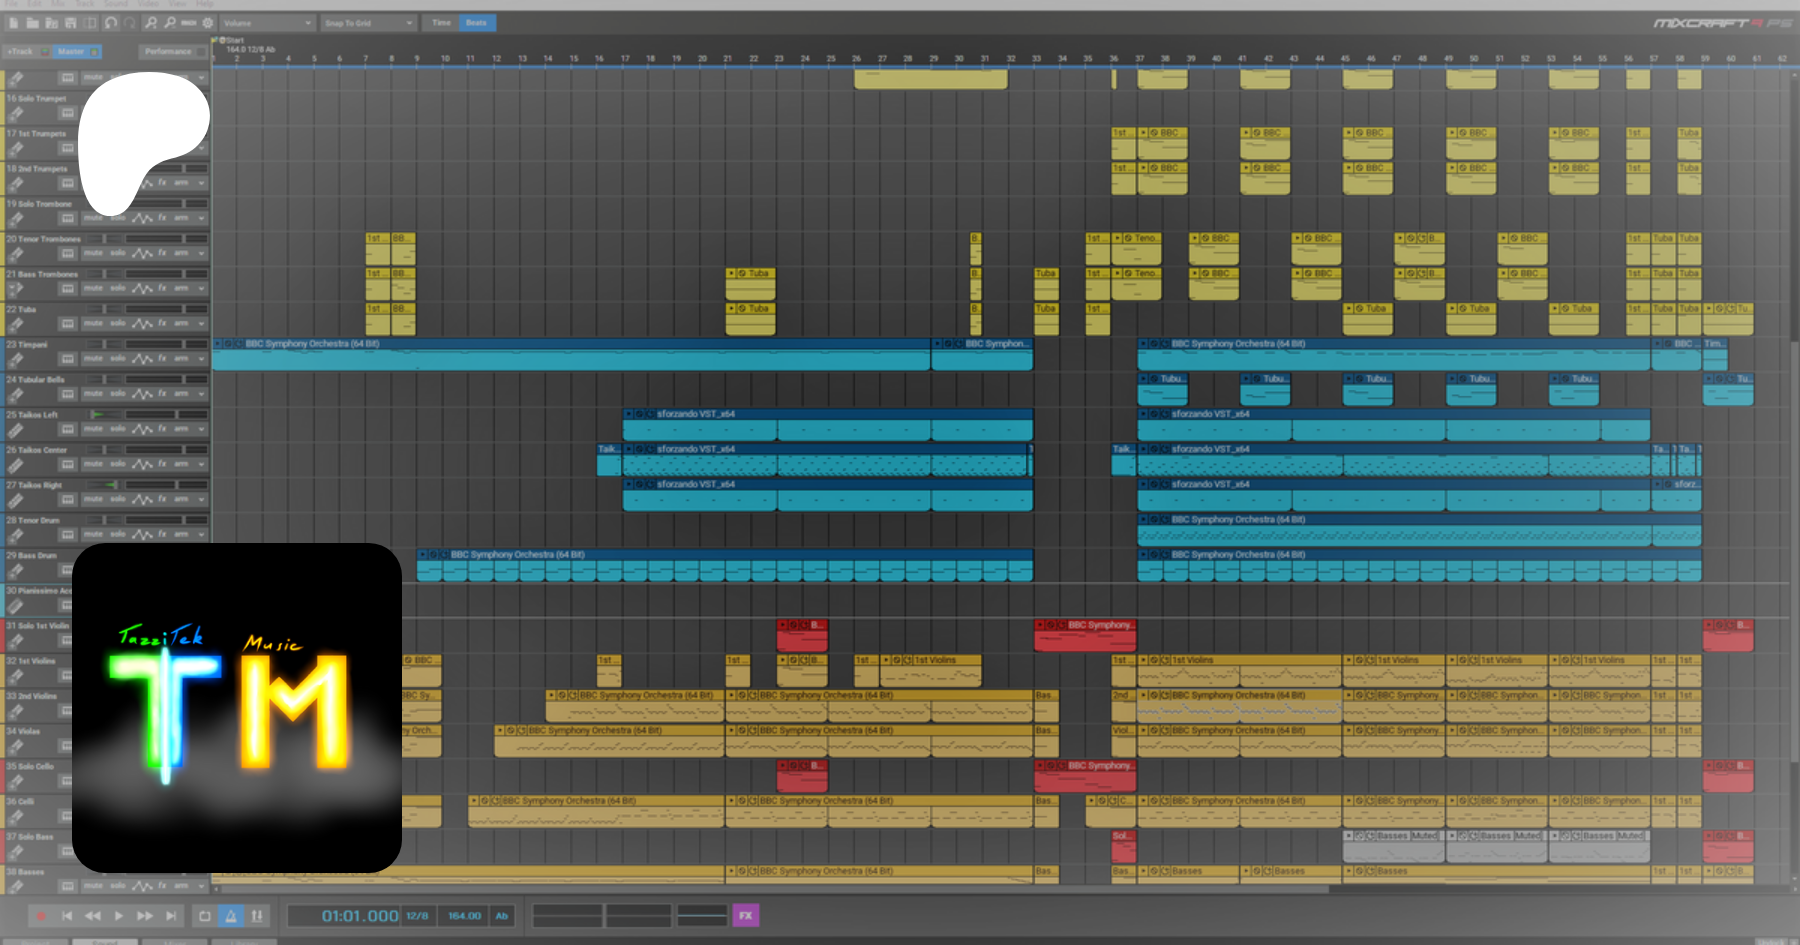Open the purple FX button
This screenshot has height=945, width=1800.
(x=745, y=915)
